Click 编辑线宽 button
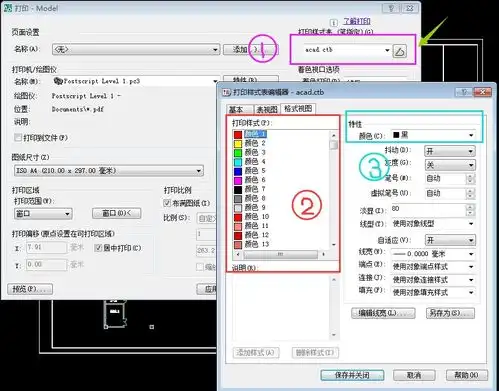 tap(383, 313)
